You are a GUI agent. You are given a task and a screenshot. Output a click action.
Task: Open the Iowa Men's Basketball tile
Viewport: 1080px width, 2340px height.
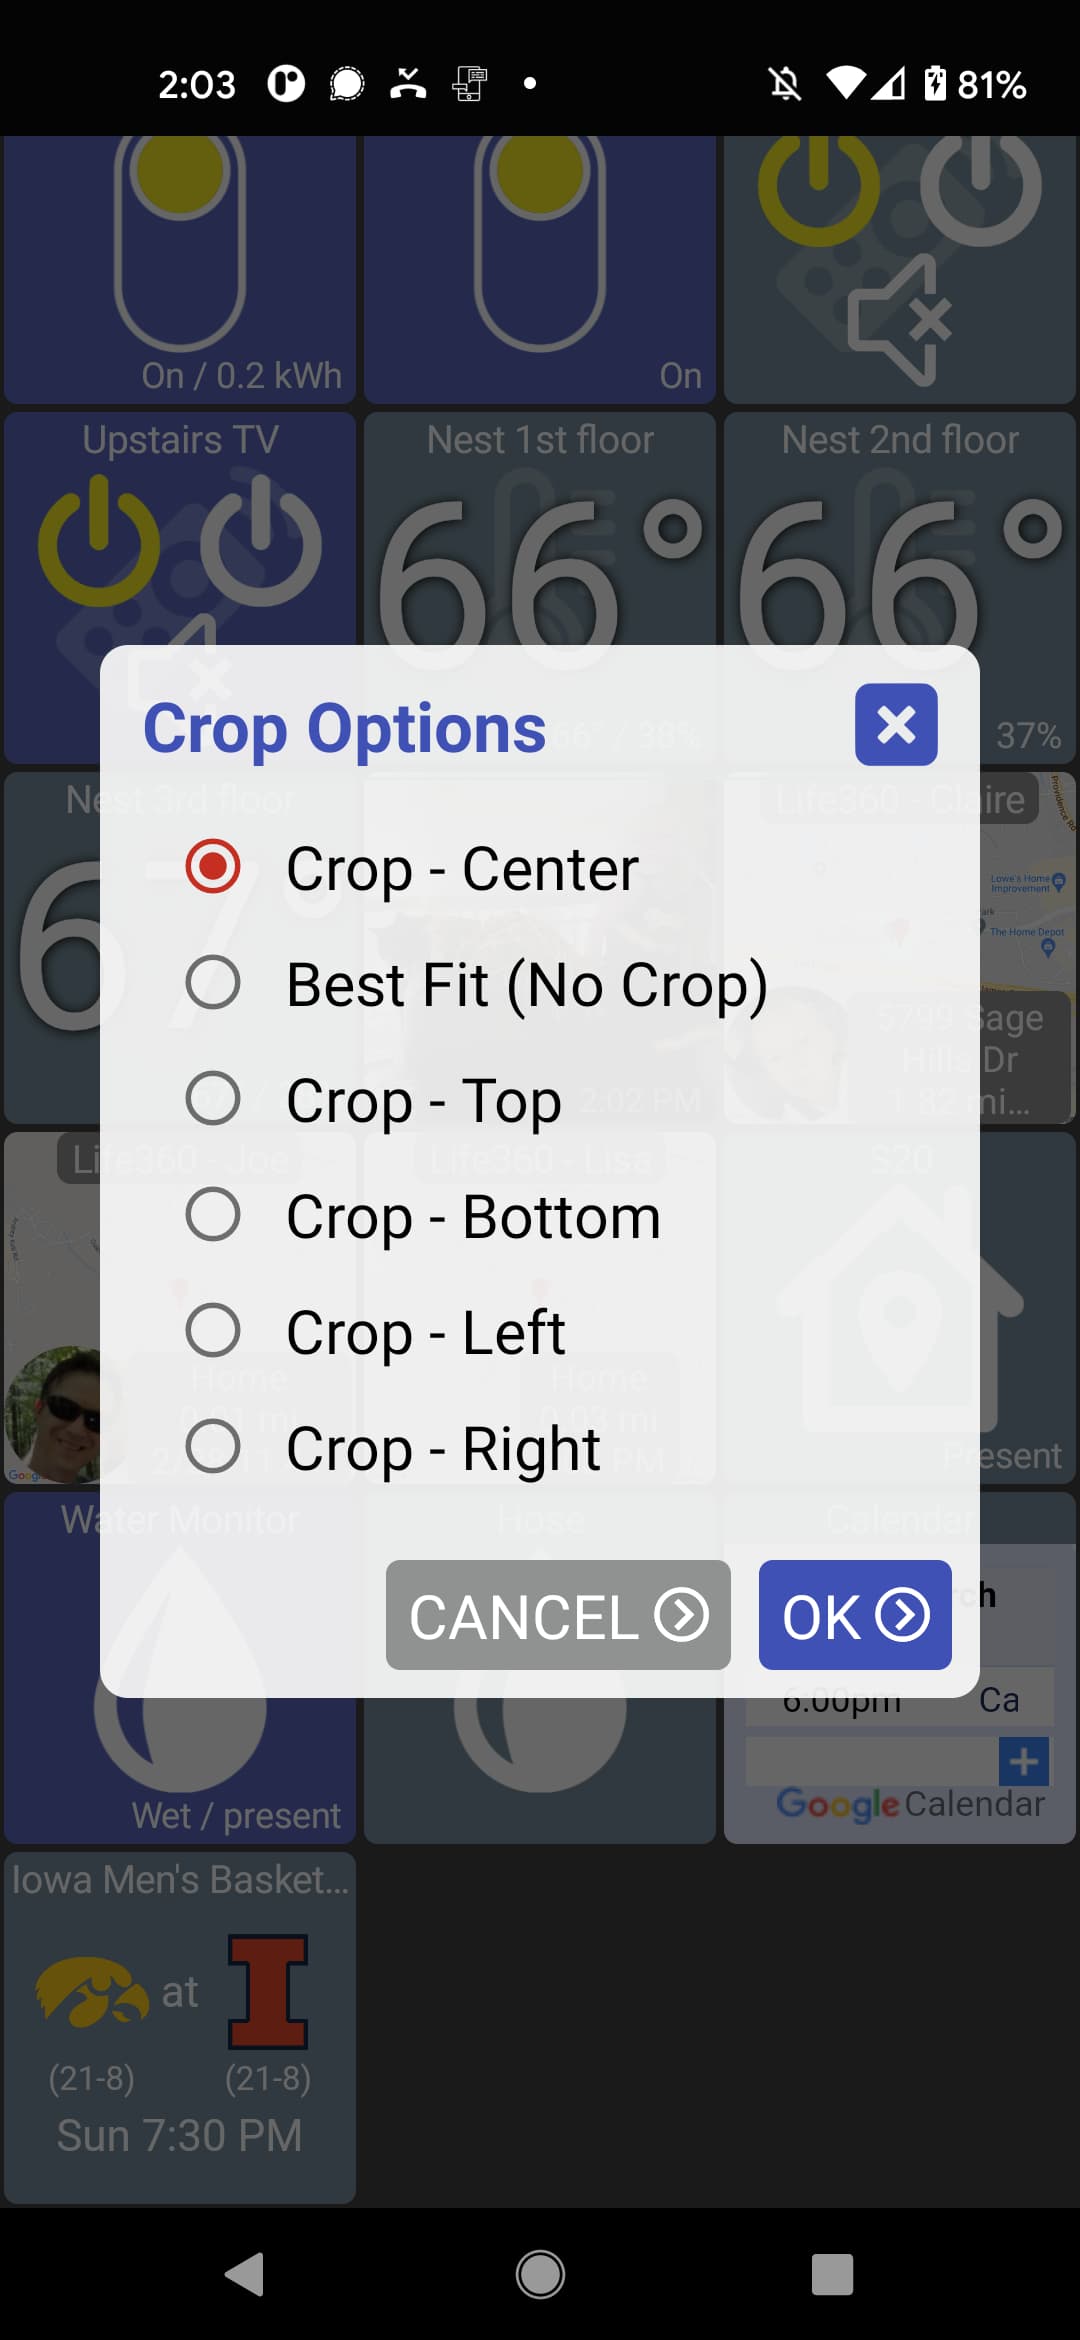(180, 2028)
